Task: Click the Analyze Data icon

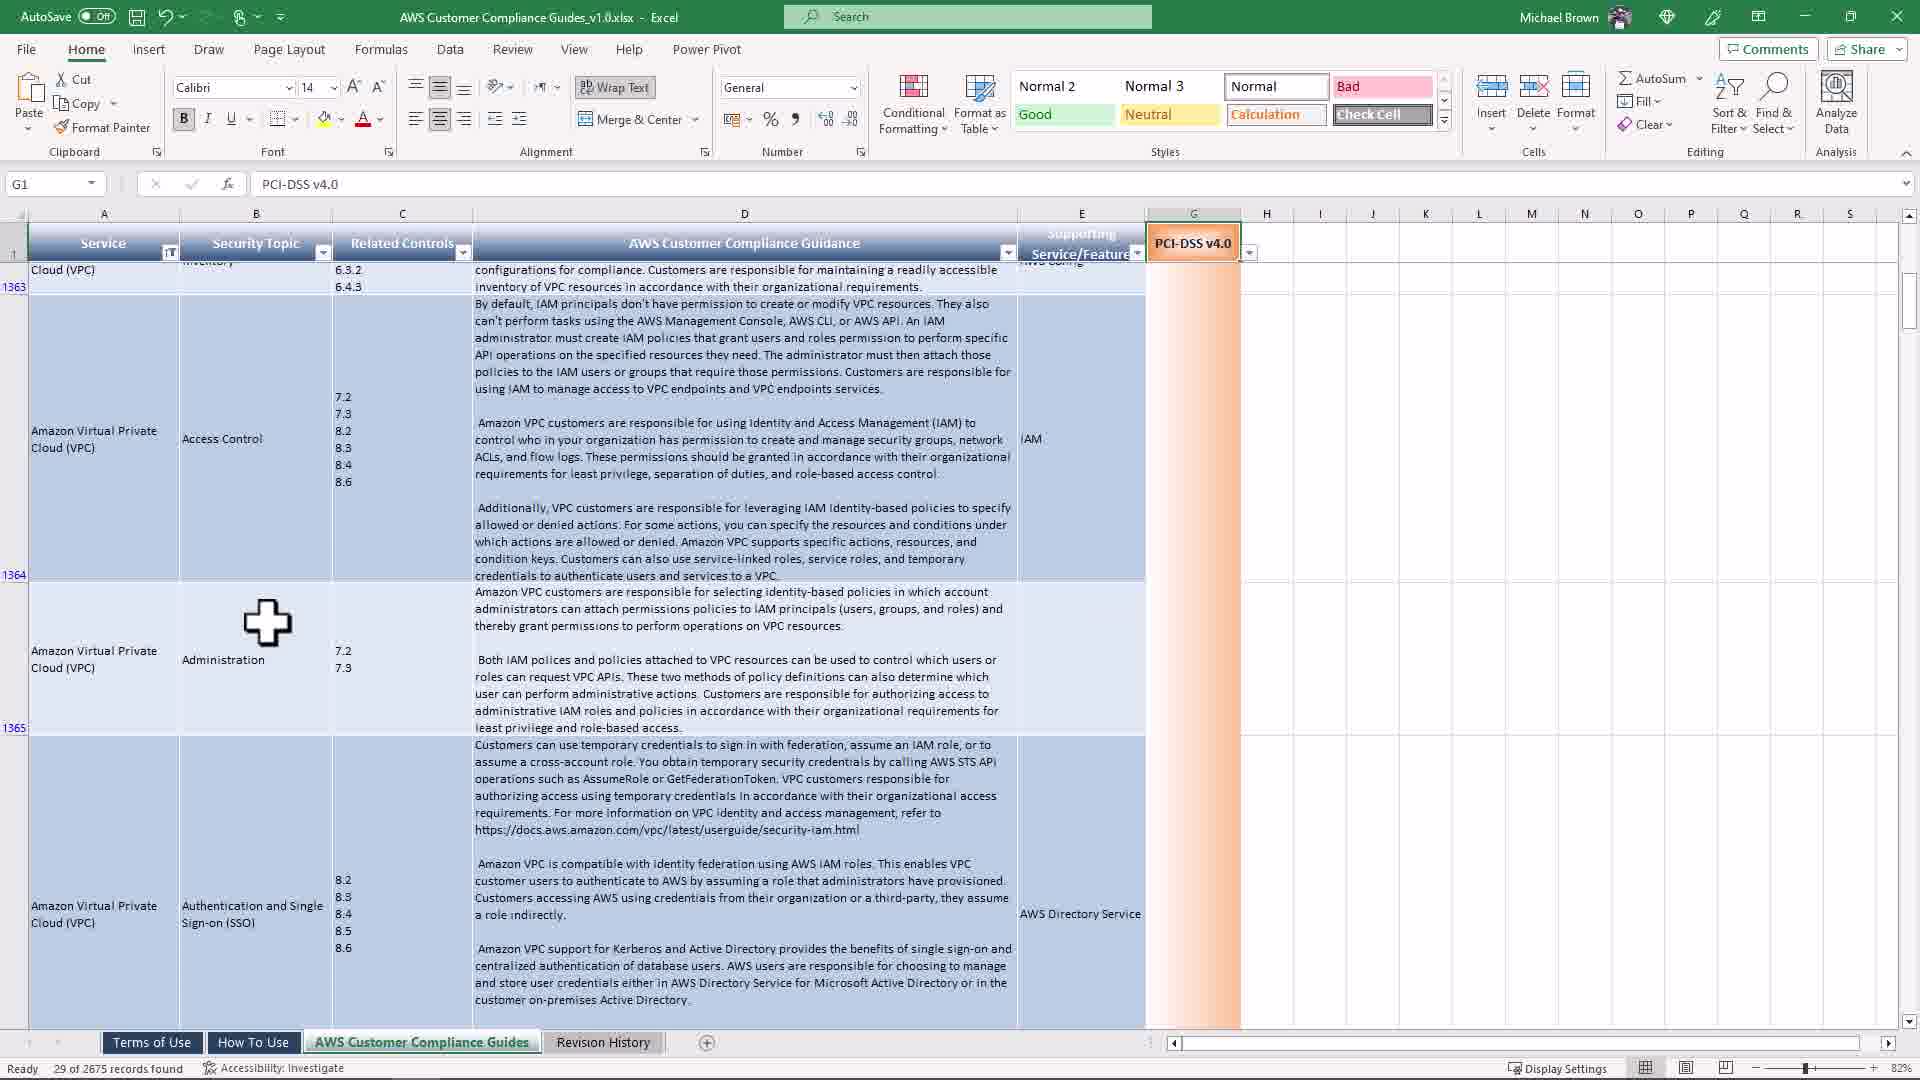Action: [1836, 103]
